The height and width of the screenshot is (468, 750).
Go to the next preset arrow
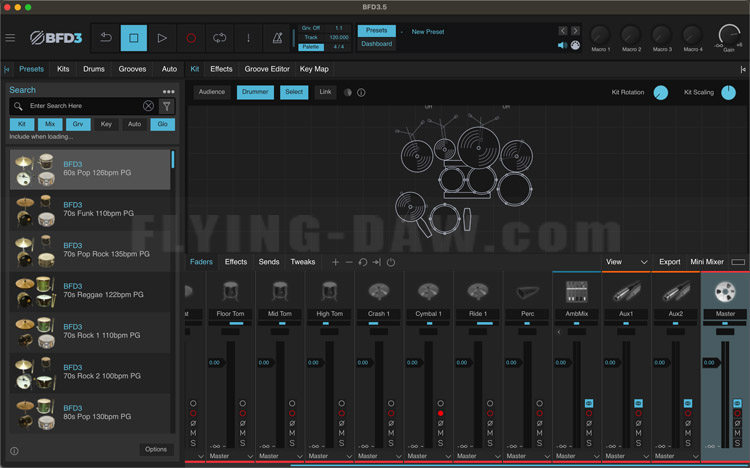click(x=575, y=31)
